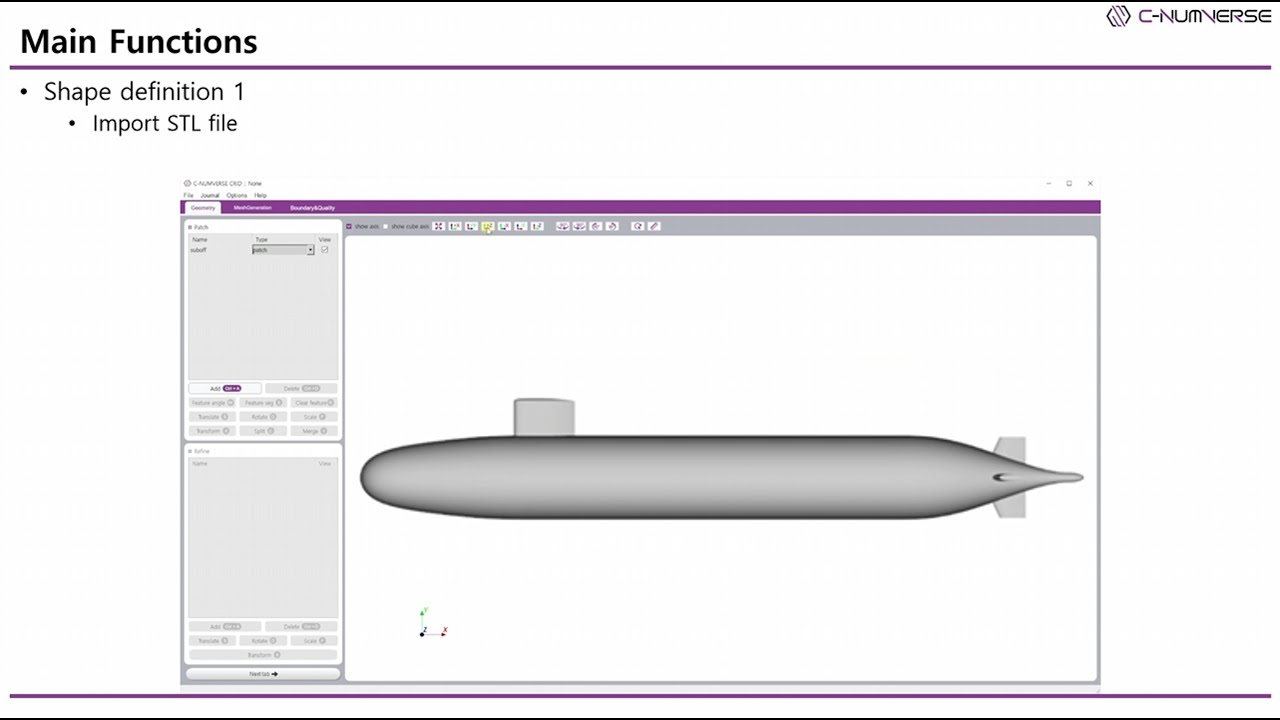Viewport: 1280px width, 720px height.
Task: Toggle the show axis checkbox
Action: [349, 226]
